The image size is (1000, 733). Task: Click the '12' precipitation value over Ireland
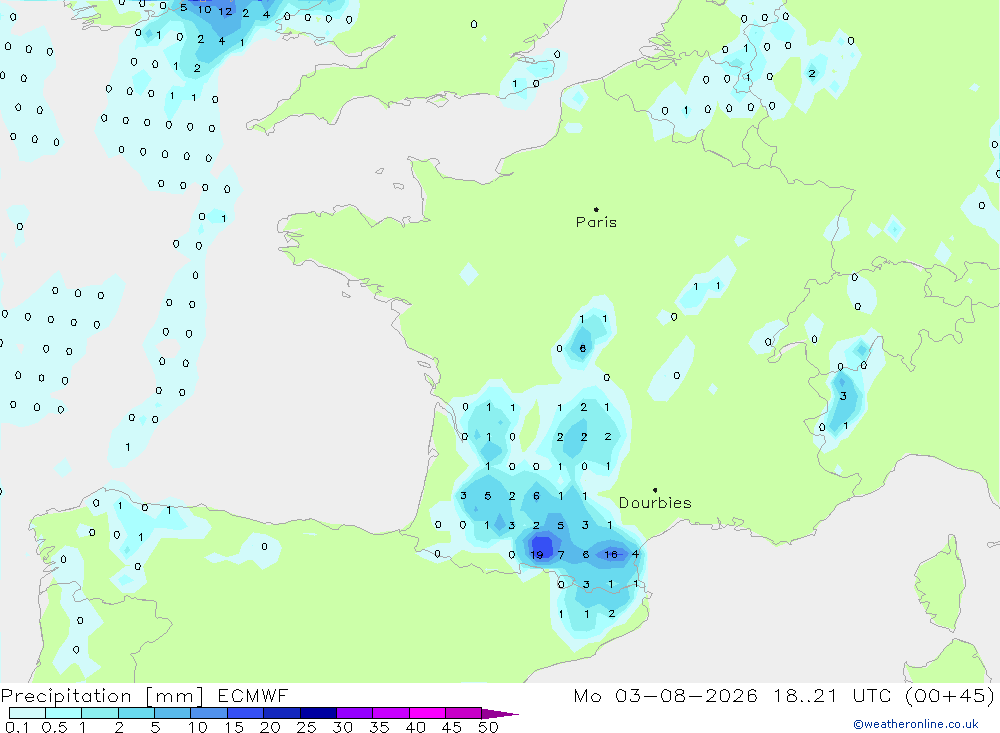(225, 11)
